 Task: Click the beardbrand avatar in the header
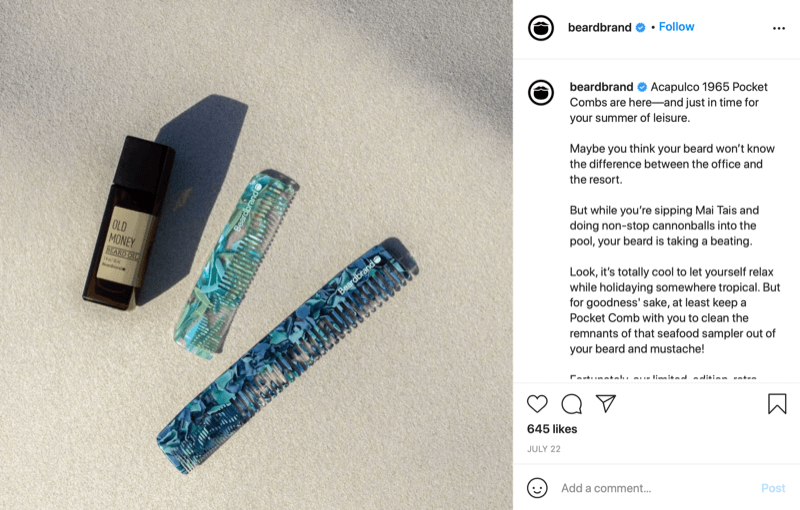click(541, 28)
